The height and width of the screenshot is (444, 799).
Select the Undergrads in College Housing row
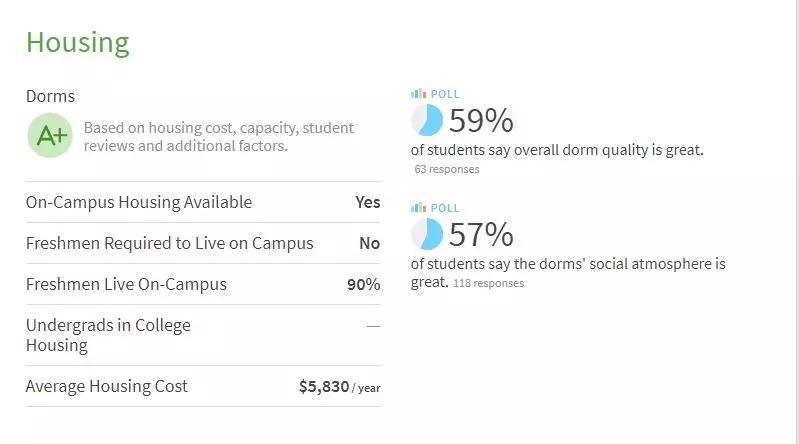(108, 335)
